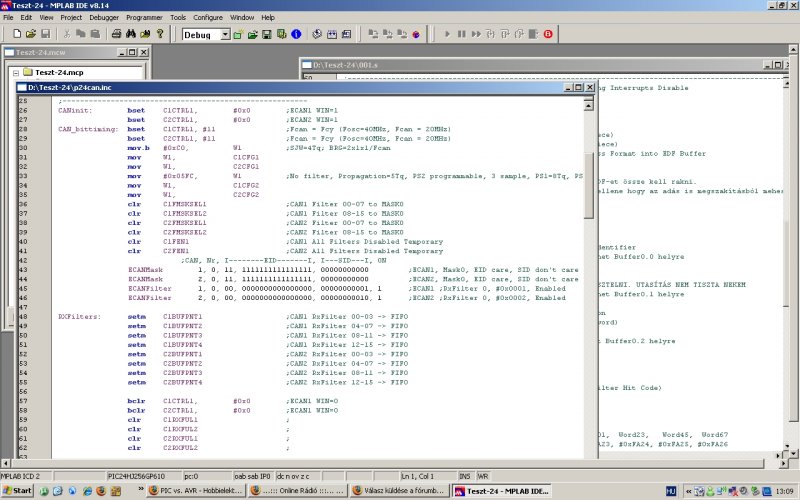This screenshot has width=800, height=500.
Task: Expand hidden tray icons chevron
Action: (x=688, y=491)
